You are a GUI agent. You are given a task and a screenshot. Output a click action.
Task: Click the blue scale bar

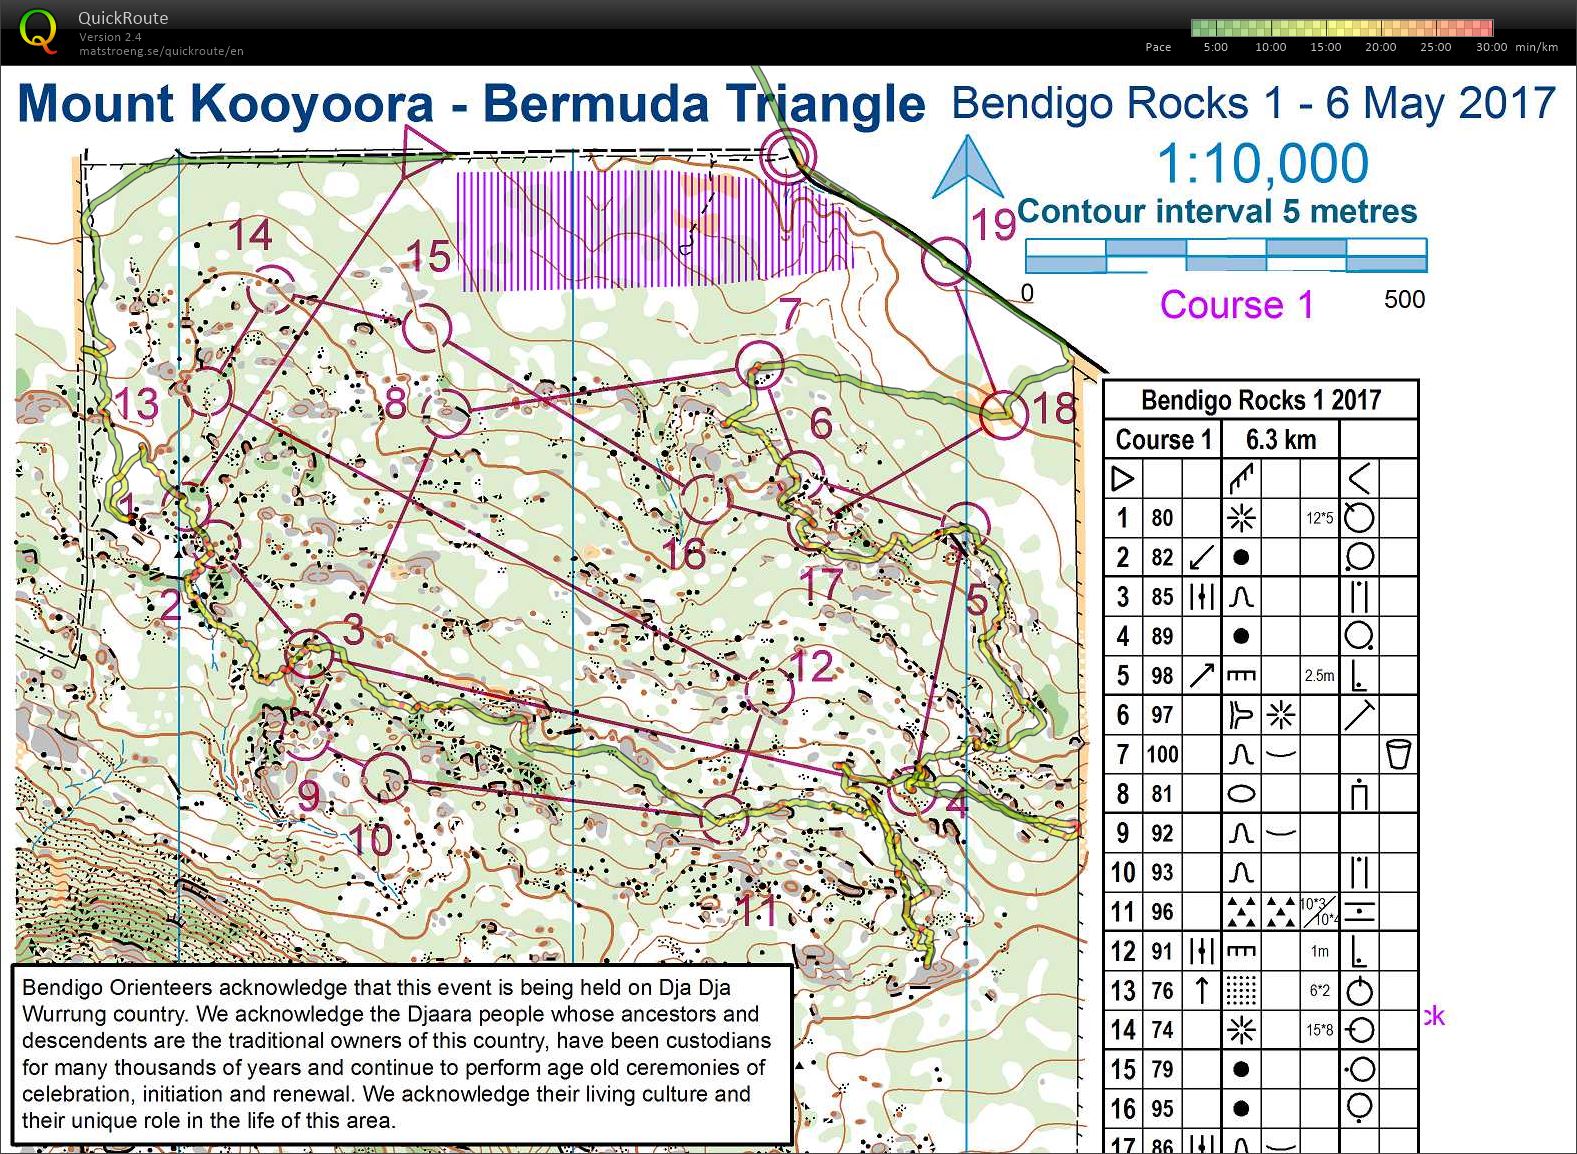1225,256
